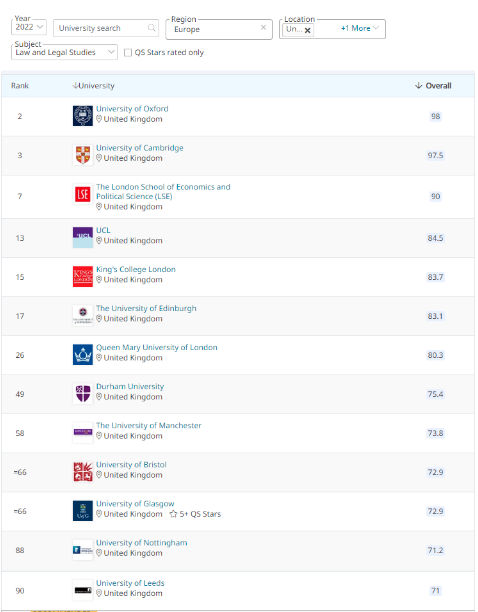478x612 pixels.
Task: Open the Year 2022 dropdown
Action: (x=29, y=27)
